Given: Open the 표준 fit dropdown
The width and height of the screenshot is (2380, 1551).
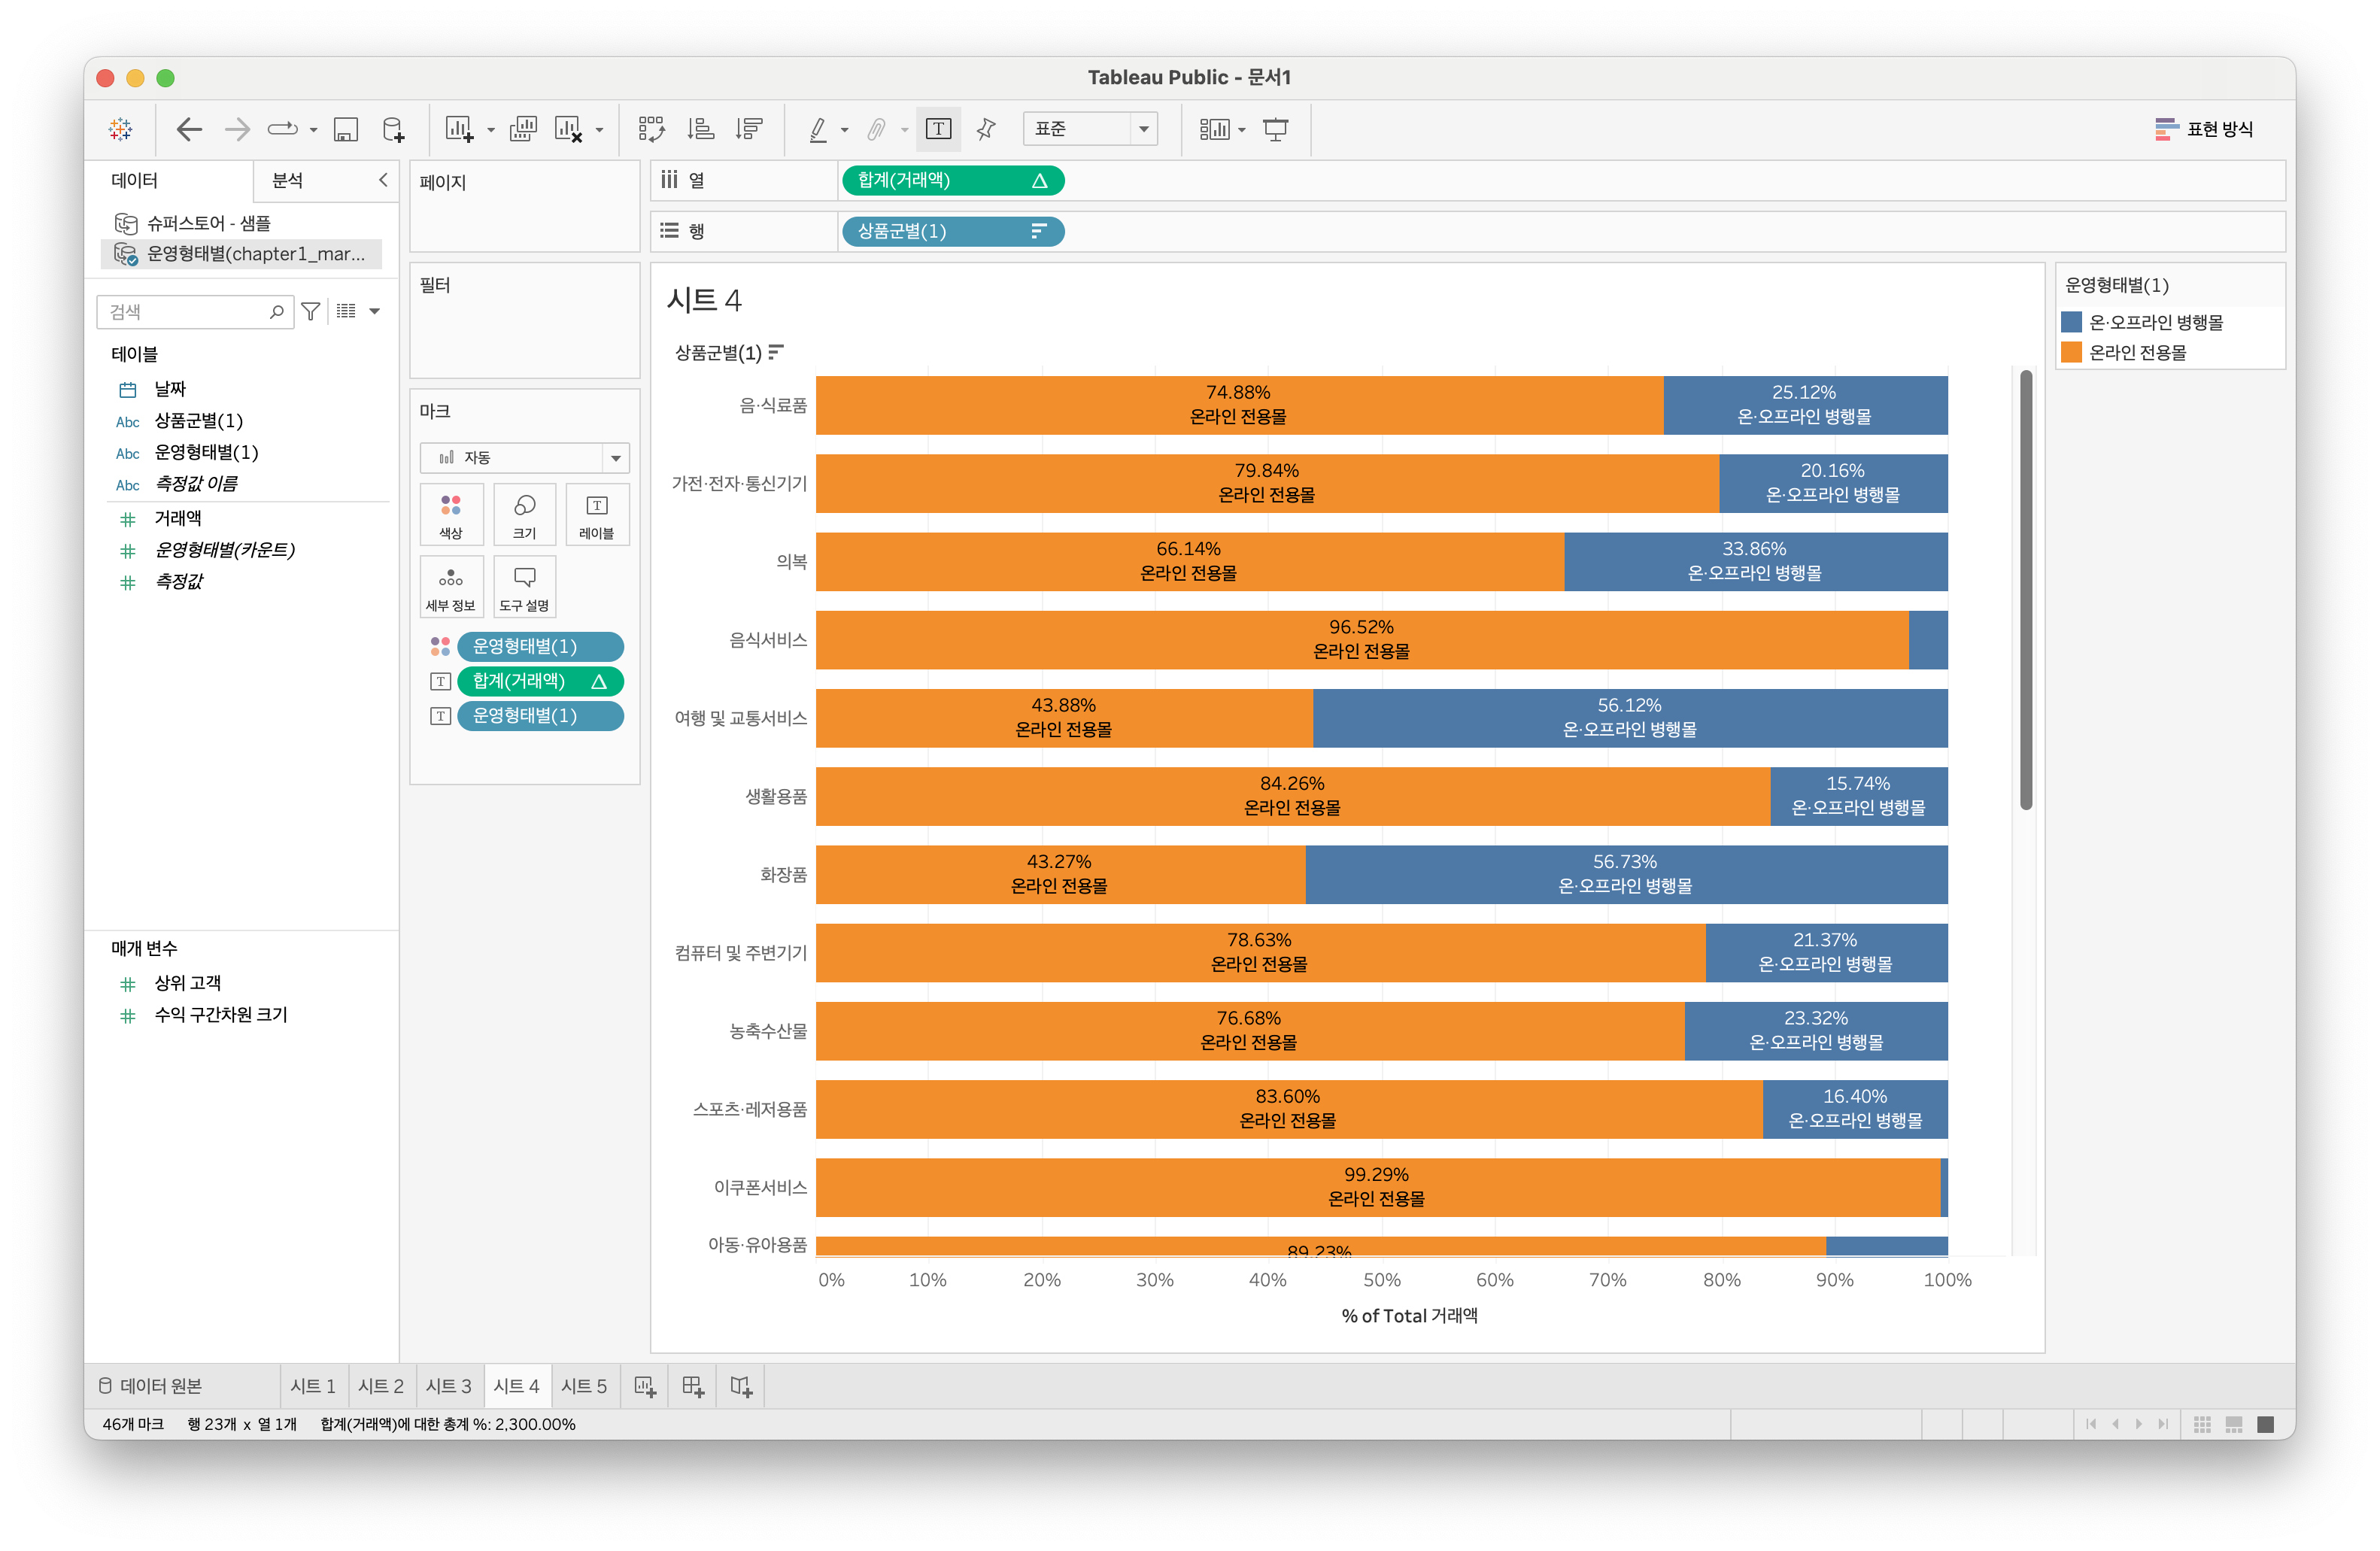Looking at the screenshot, I should pos(1090,129).
